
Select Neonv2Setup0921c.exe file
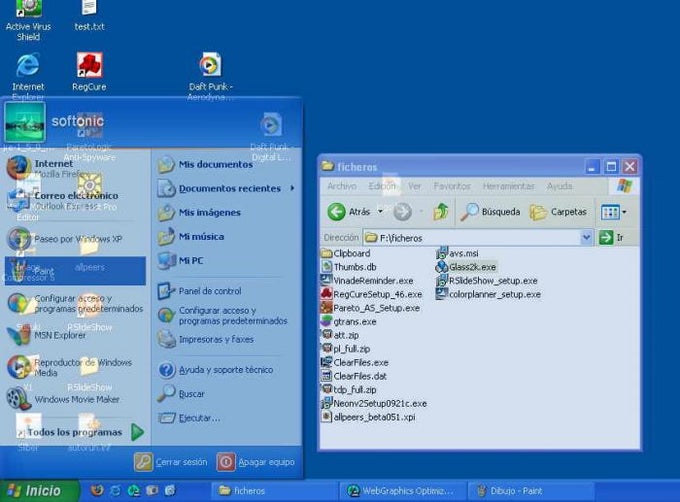(x=374, y=403)
